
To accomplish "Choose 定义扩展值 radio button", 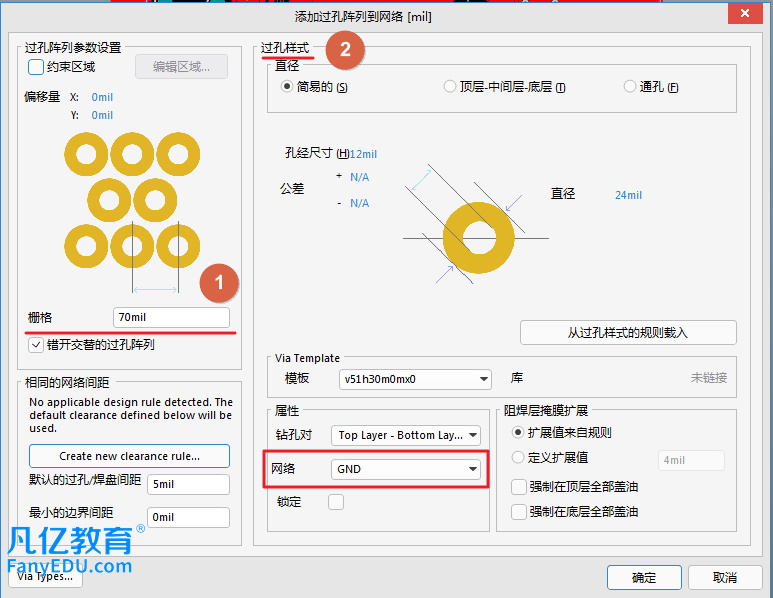I will 518,457.
